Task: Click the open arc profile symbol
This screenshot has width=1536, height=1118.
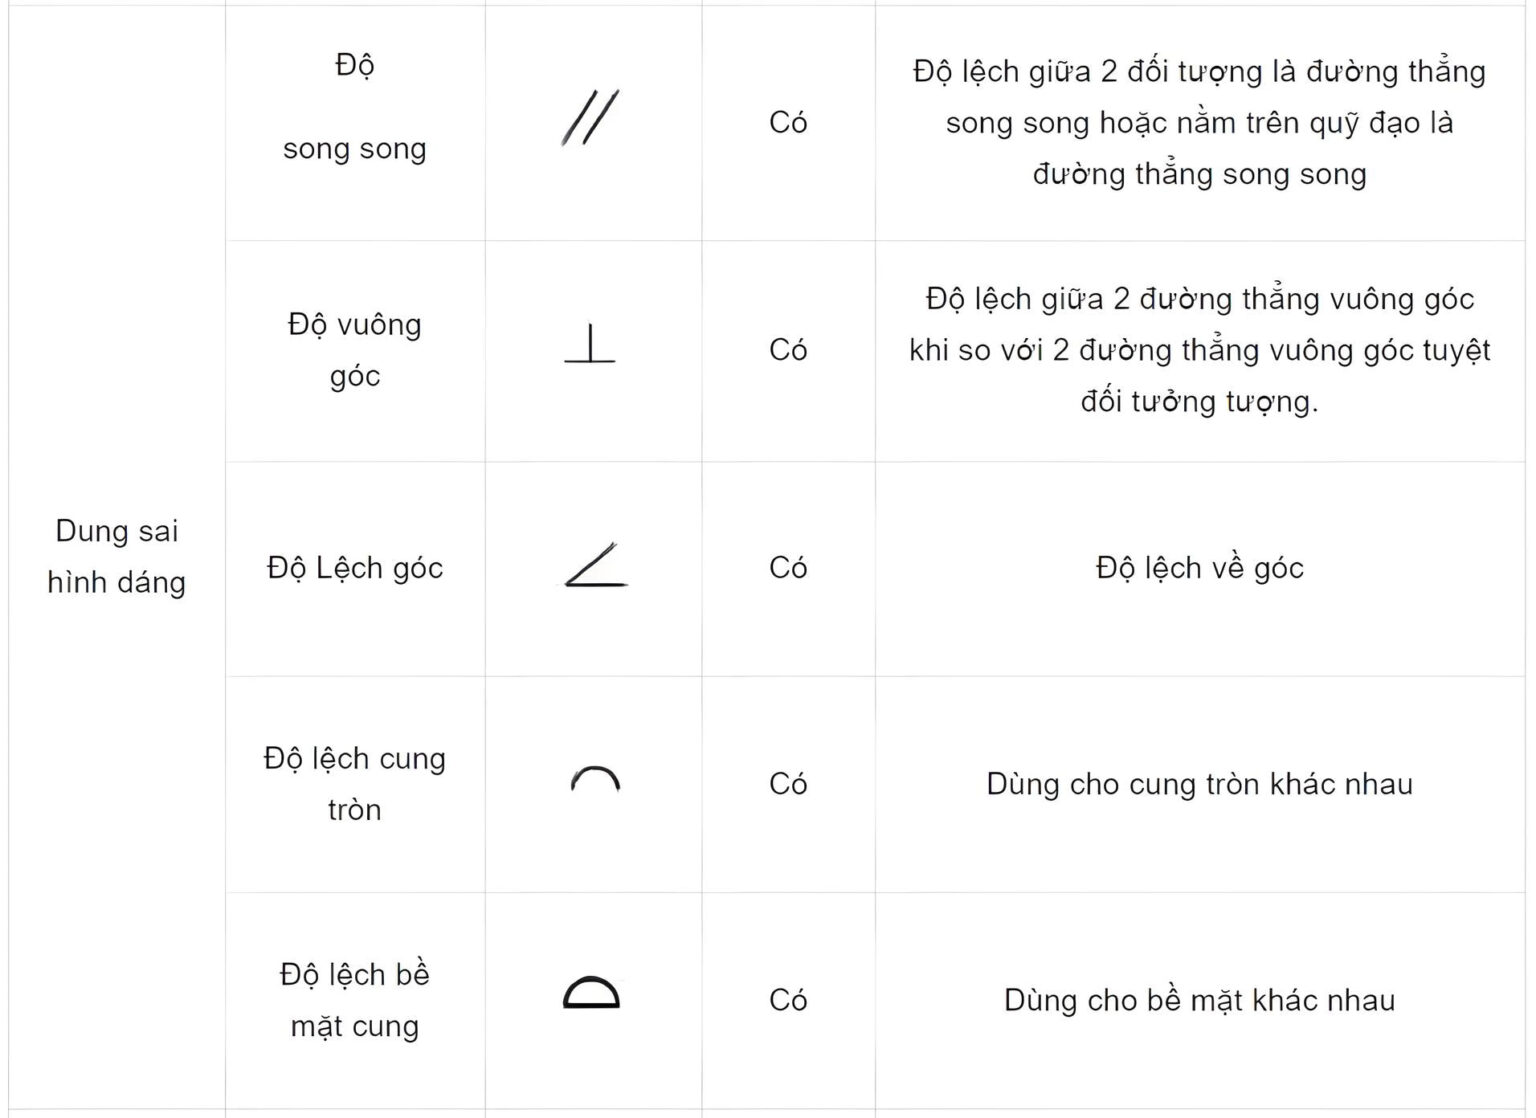Action: (x=595, y=779)
